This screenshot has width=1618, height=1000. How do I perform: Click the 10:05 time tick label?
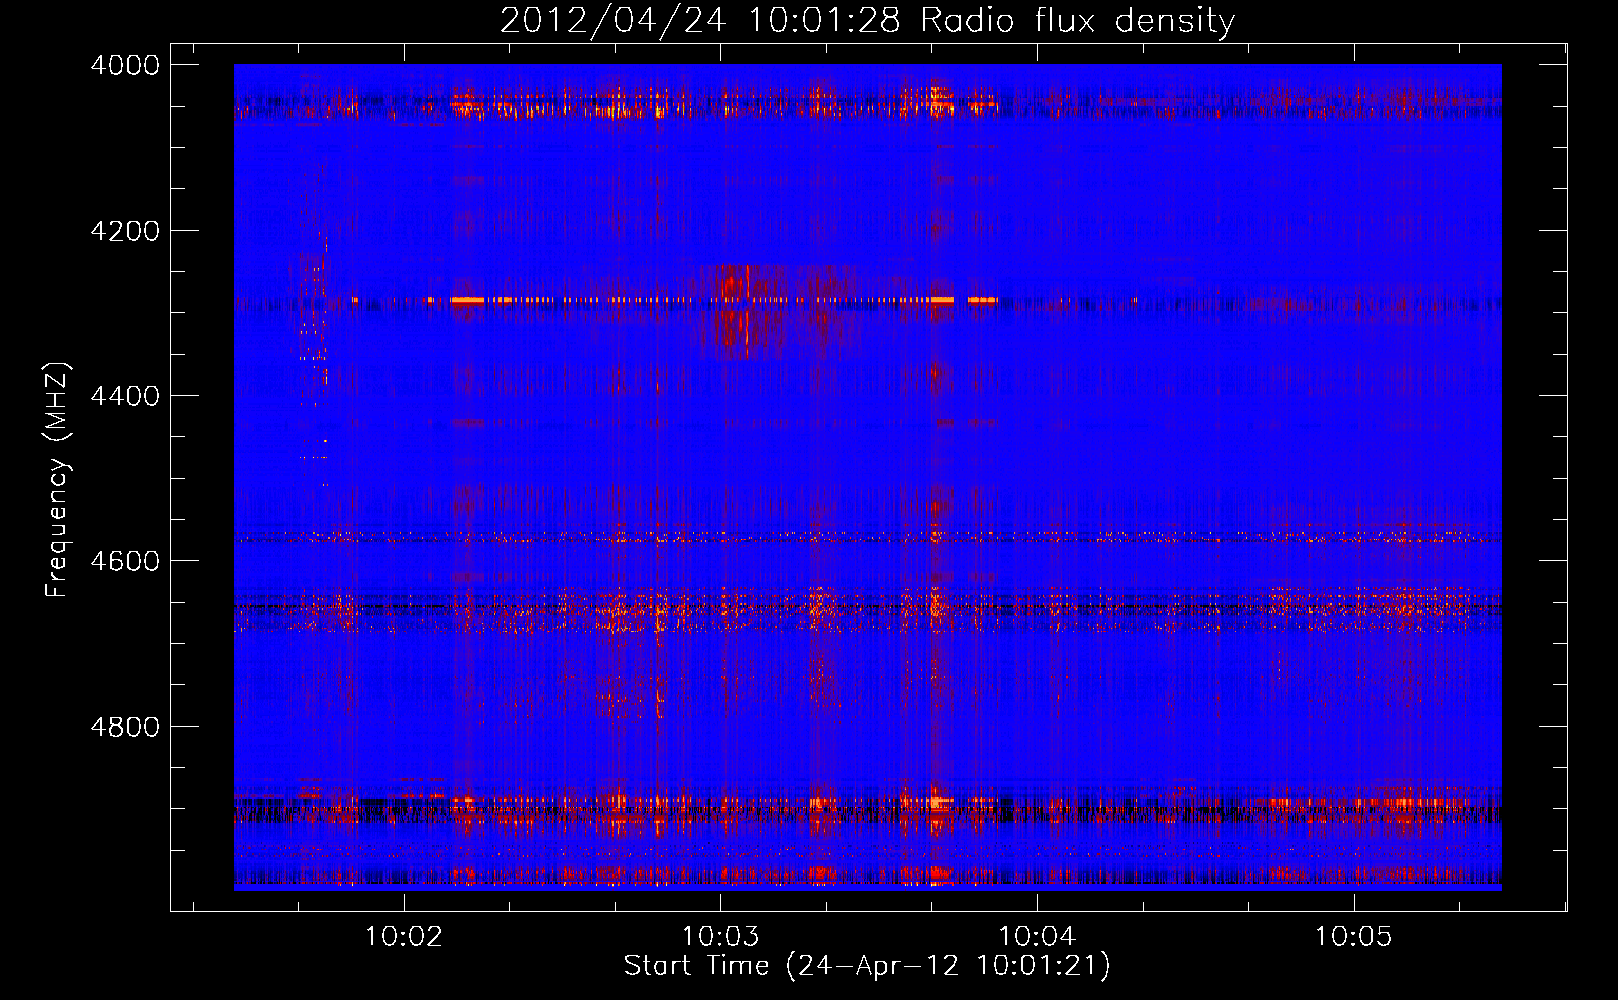1353,937
